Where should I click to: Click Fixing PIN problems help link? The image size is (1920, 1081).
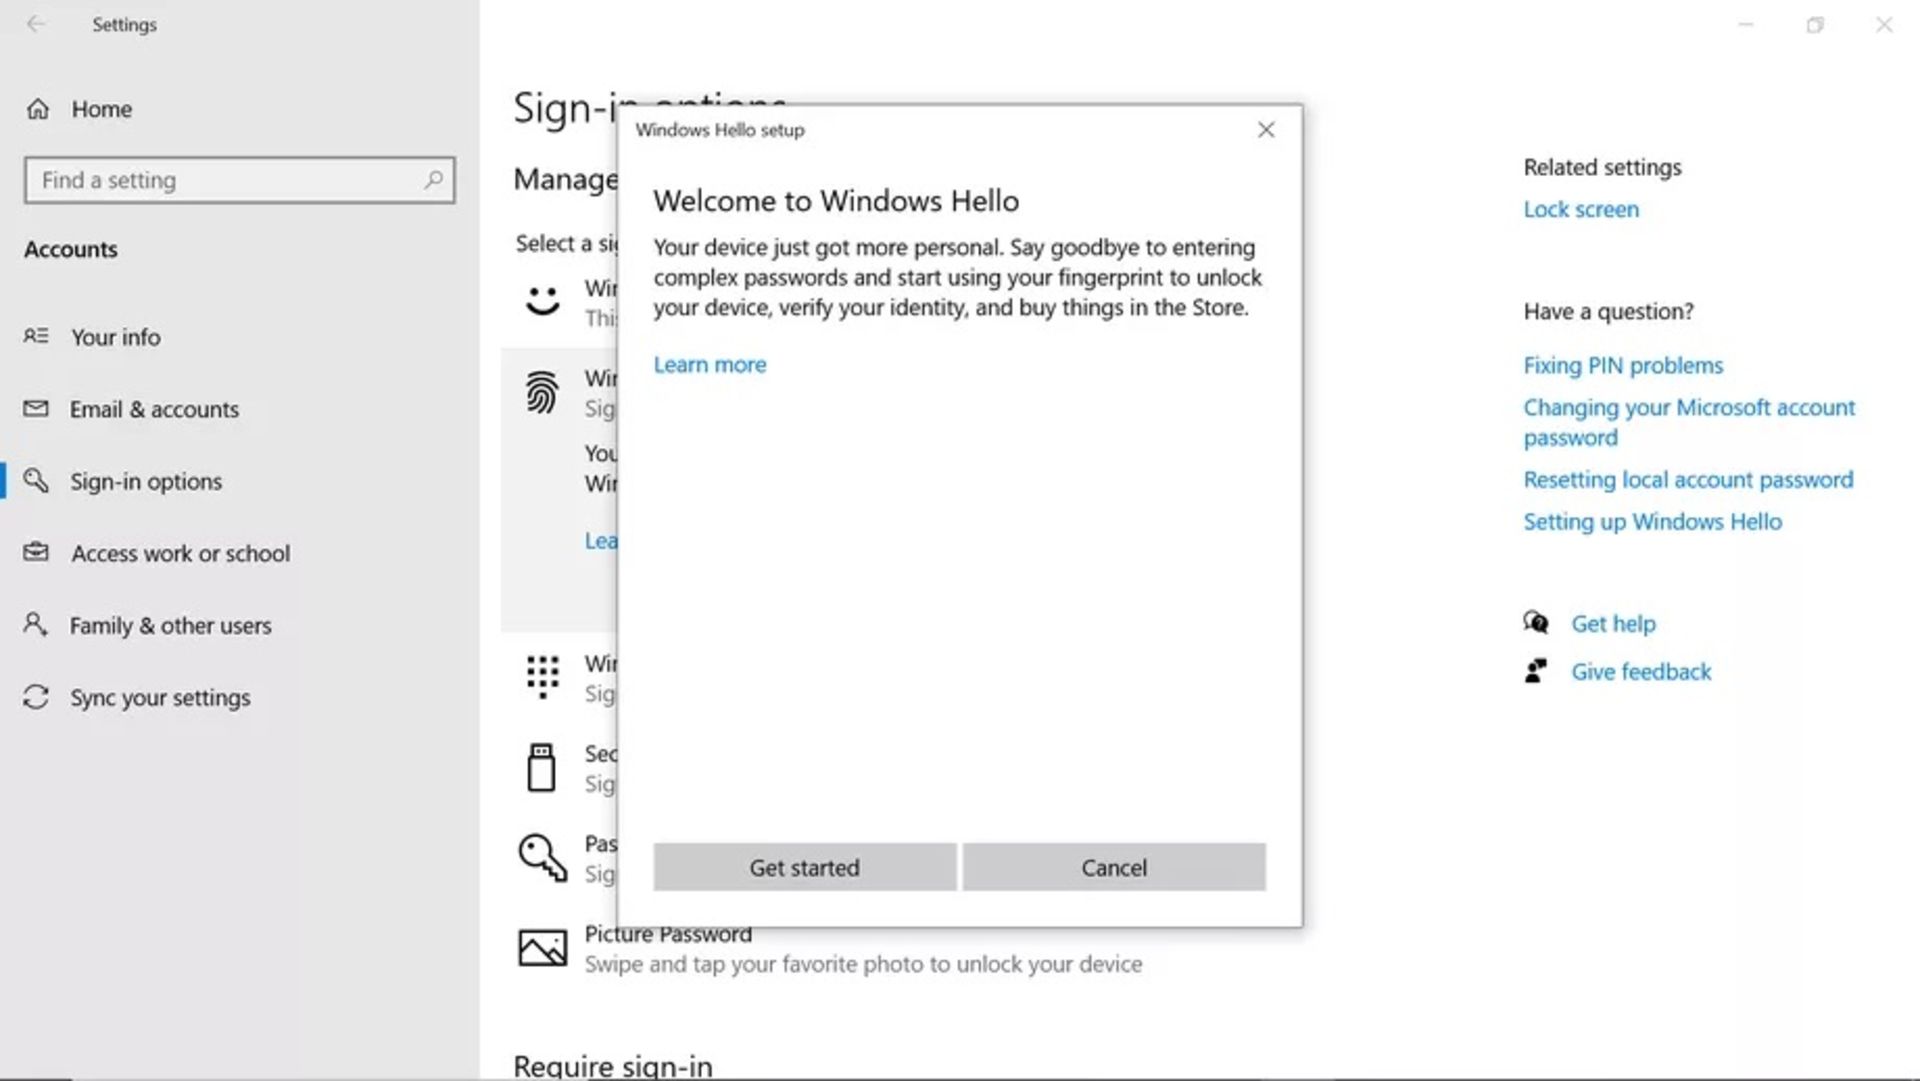pyautogui.click(x=1623, y=365)
